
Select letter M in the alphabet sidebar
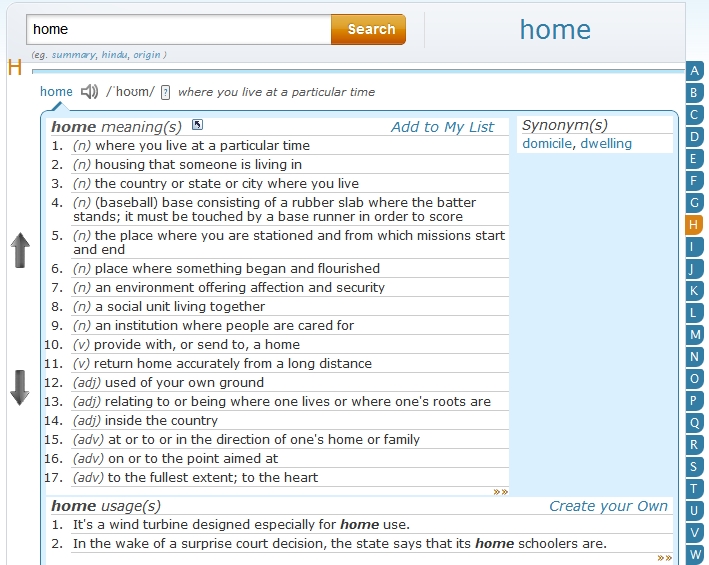coord(695,335)
